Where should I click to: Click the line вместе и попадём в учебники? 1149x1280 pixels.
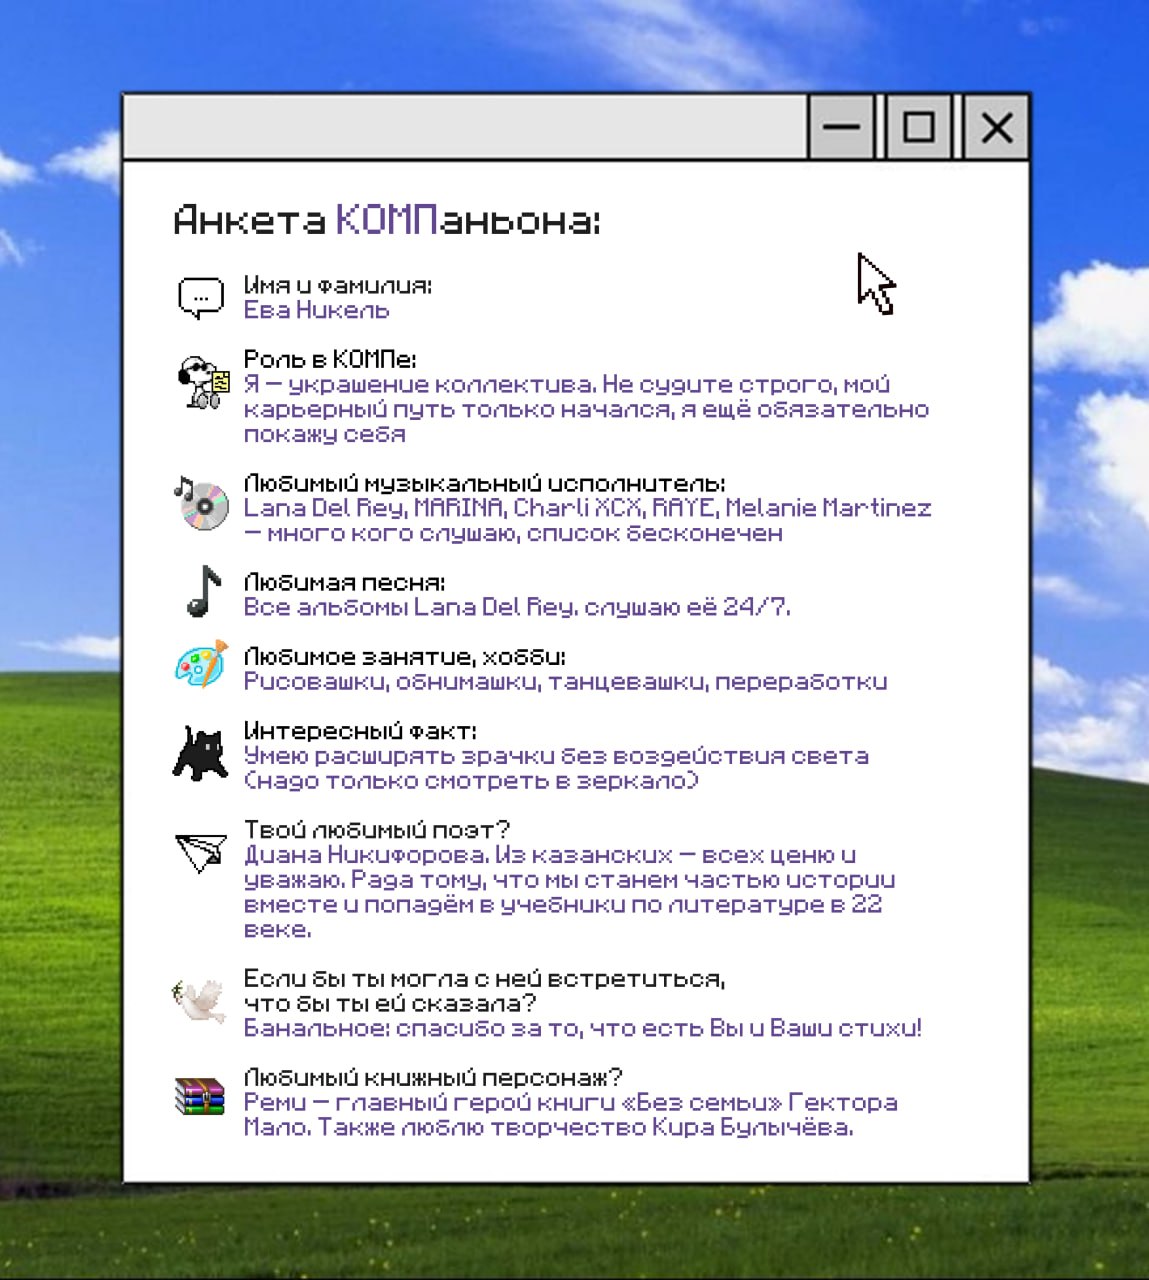click(563, 905)
